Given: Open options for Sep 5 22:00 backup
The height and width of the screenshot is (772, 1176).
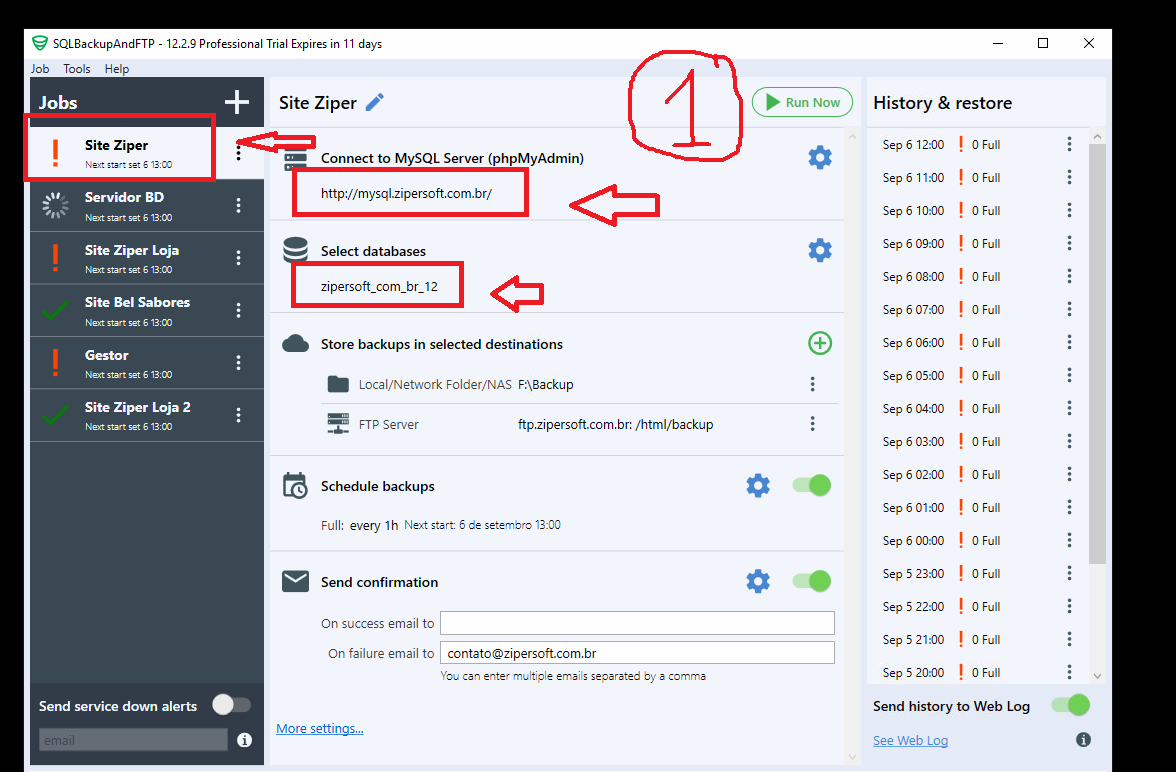Looking at the screenshot, I should point(1070,606).
